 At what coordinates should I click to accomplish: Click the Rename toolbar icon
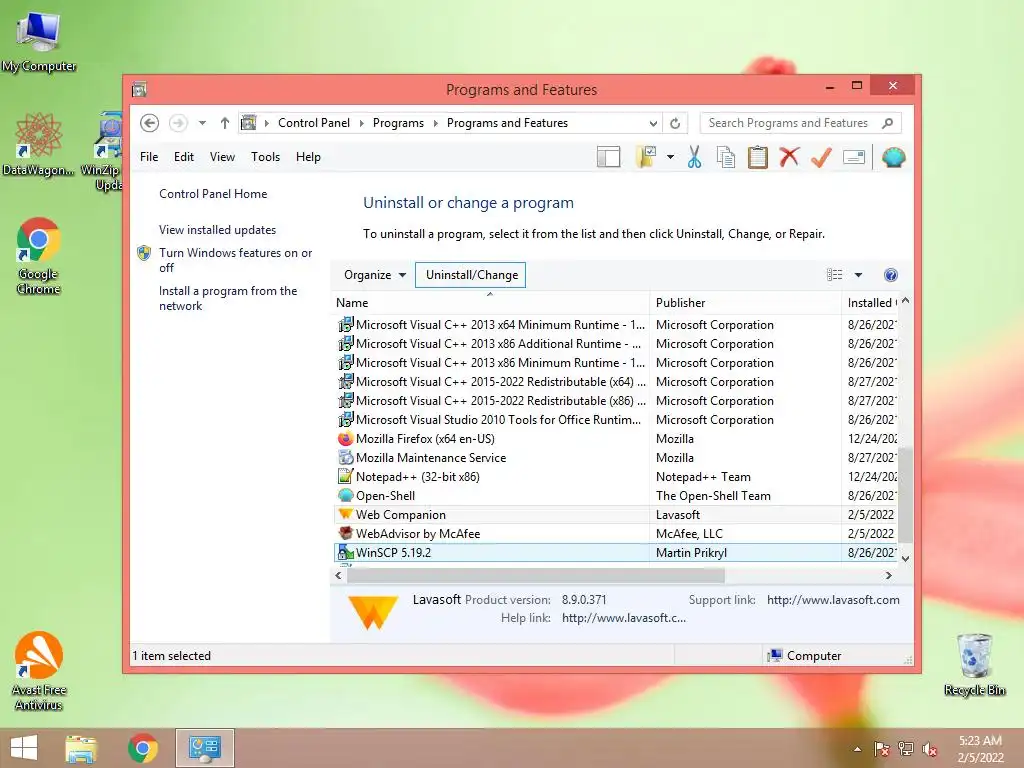pos(854,157)
